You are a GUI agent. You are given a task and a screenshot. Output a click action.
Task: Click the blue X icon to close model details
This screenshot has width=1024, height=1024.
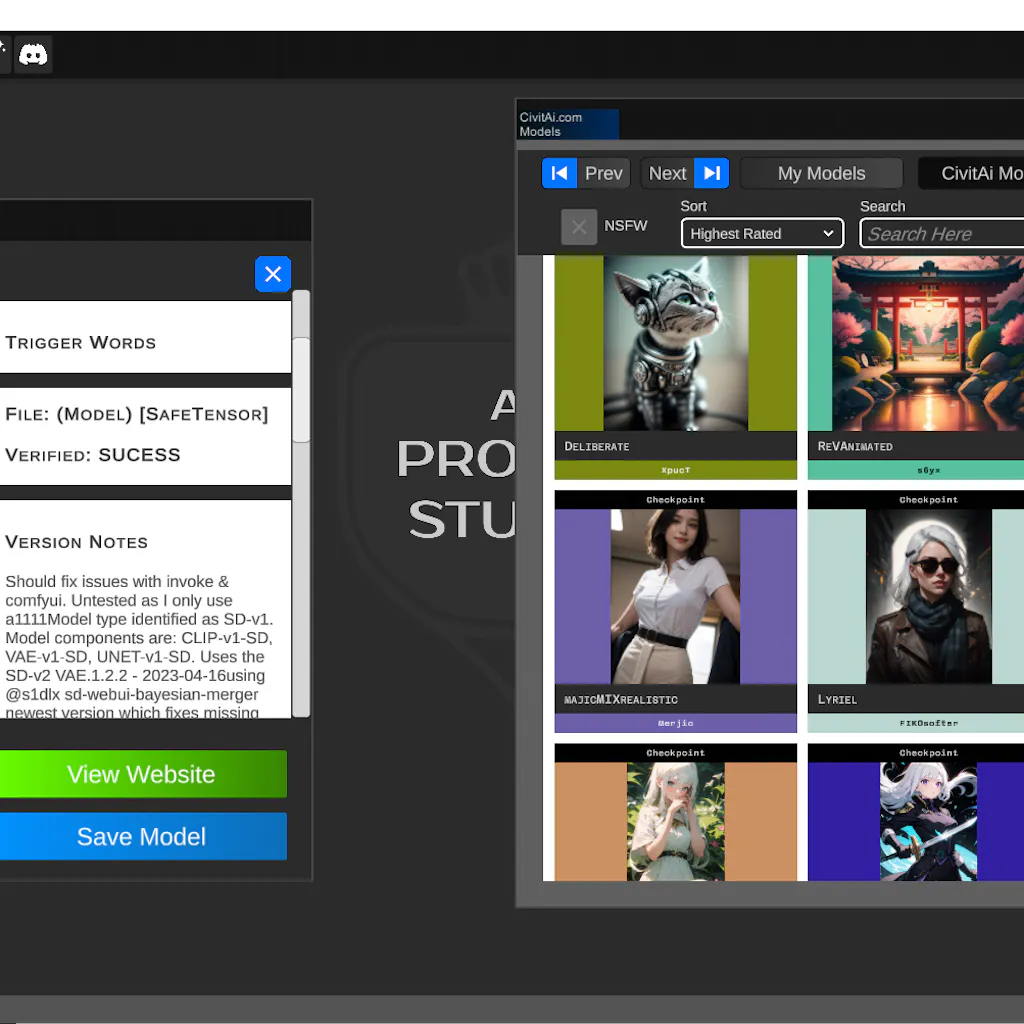tap(272, 273)
